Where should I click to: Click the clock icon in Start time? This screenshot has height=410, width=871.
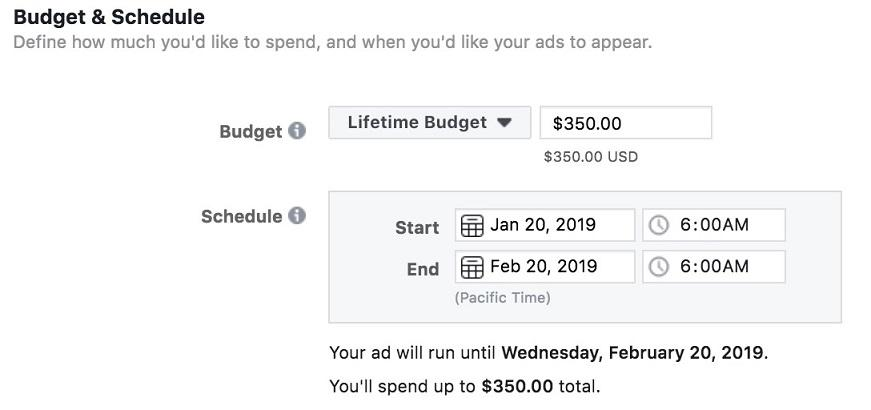659,226
